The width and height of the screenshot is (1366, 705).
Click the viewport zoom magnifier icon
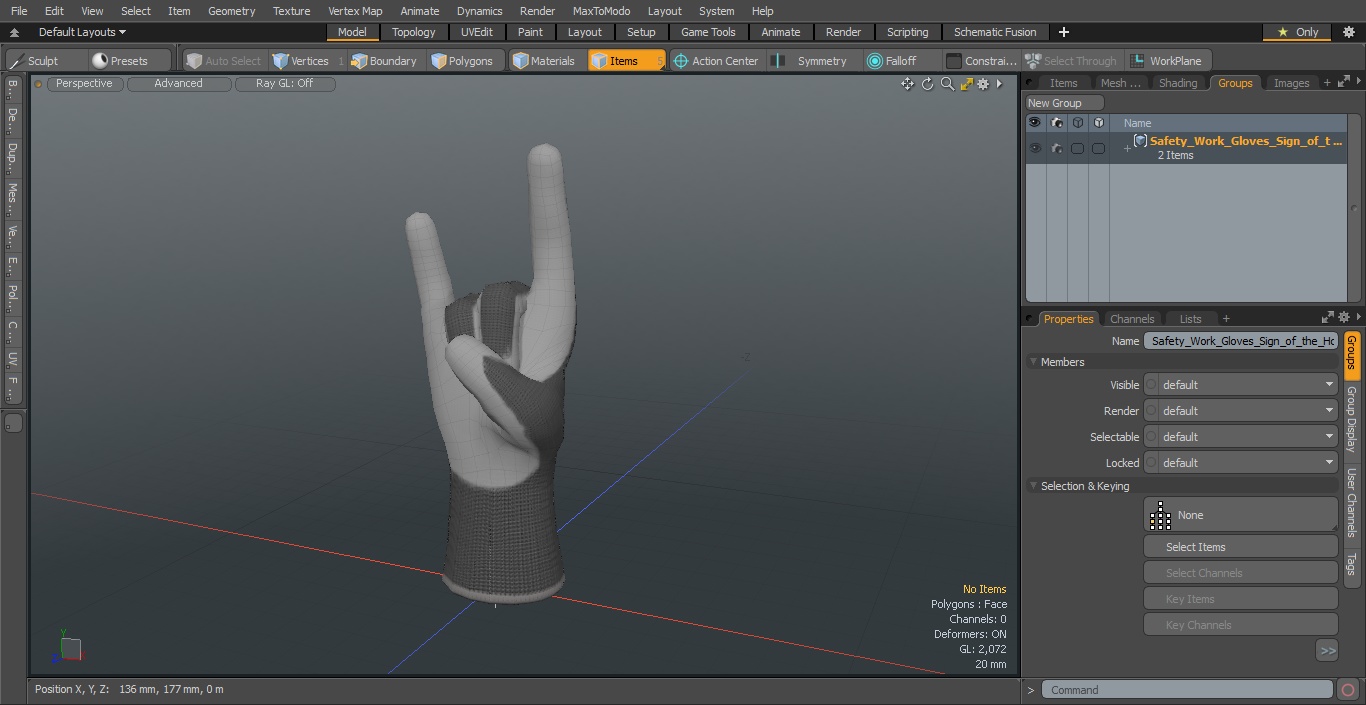(947, 84)
